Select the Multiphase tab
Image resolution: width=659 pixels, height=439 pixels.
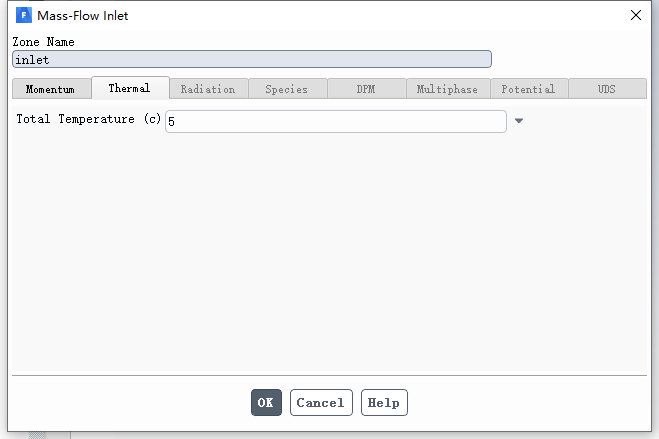tap(448, 89)
